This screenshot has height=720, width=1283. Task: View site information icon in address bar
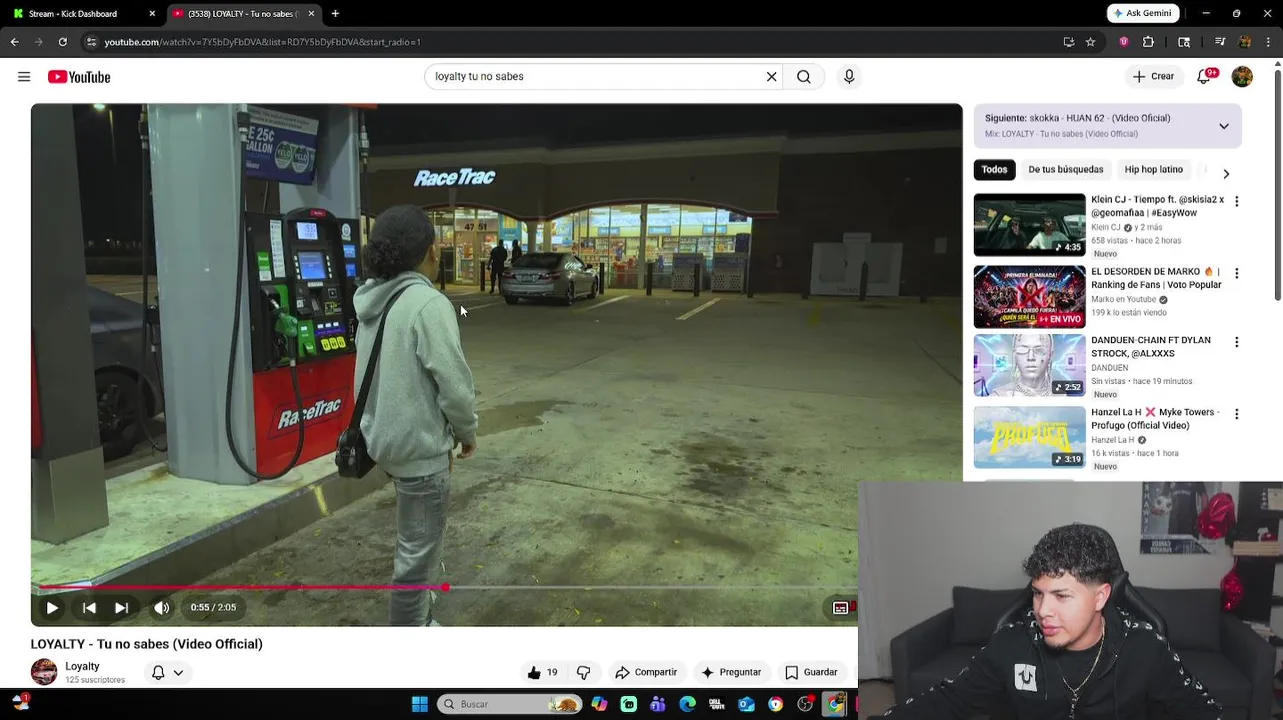coord(91,42)
